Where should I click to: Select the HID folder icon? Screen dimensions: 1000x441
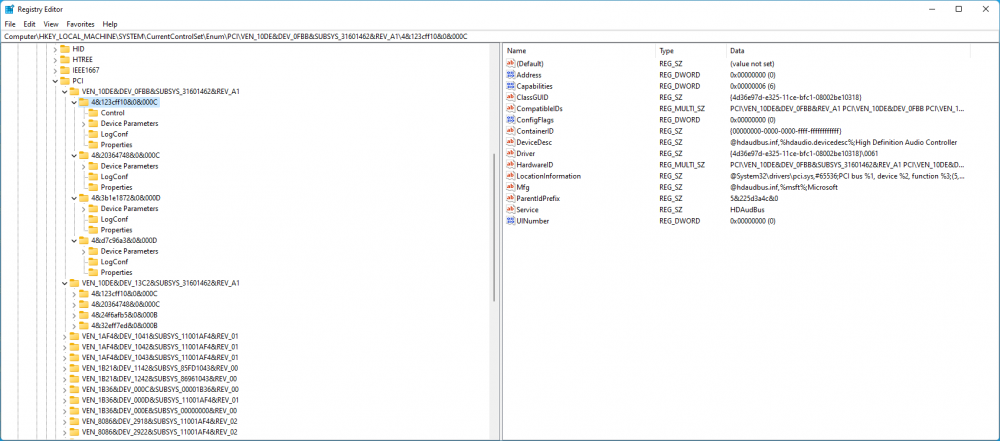[64, 49]
